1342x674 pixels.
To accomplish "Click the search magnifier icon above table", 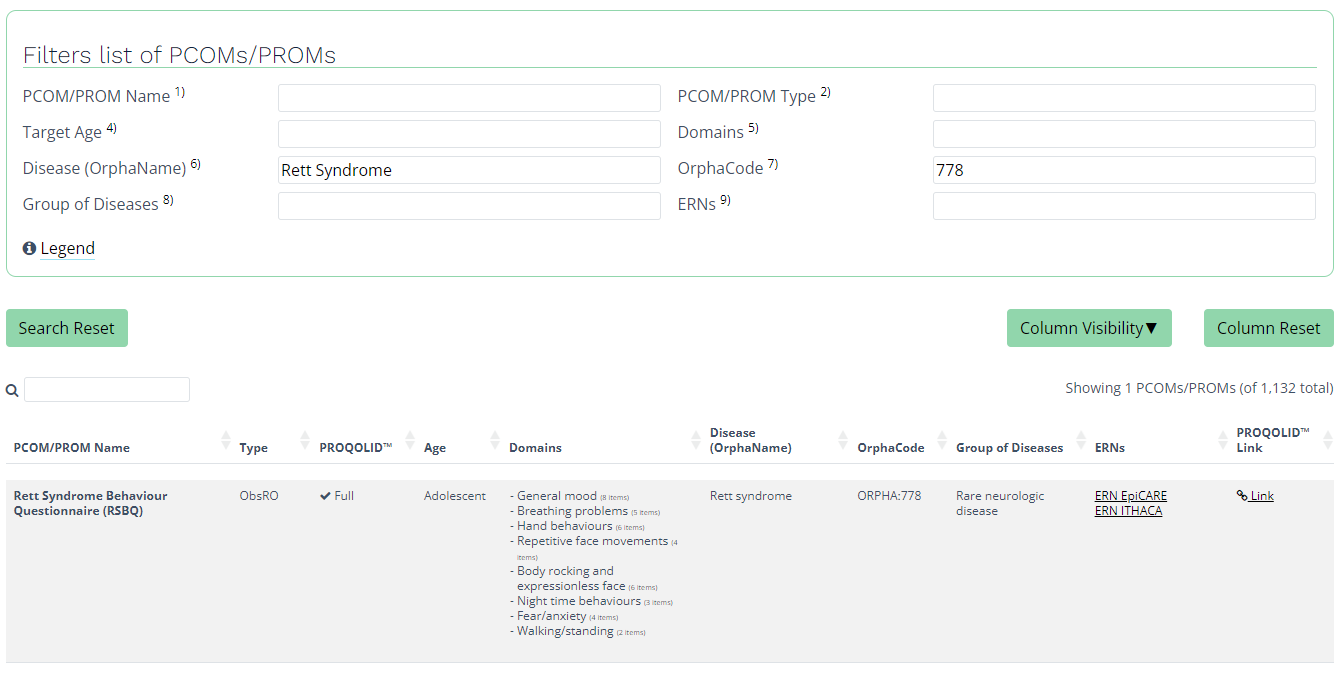I will (12, 390).
